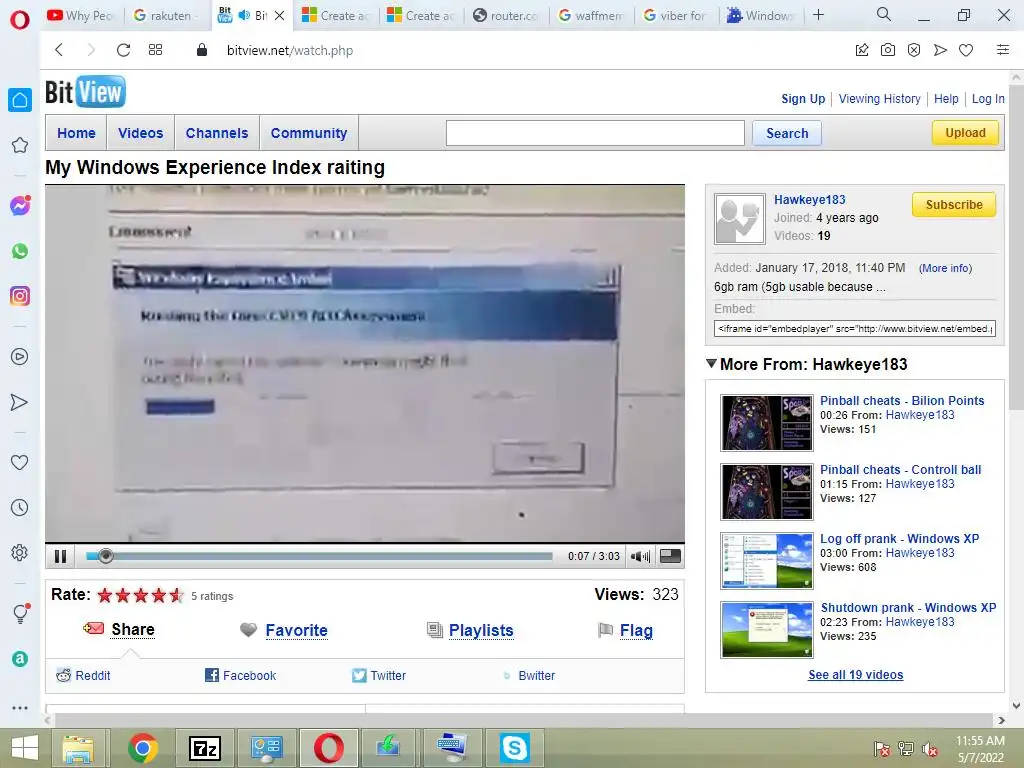Mute the video volume icon

pyautogui.click(x=640, y=556)
